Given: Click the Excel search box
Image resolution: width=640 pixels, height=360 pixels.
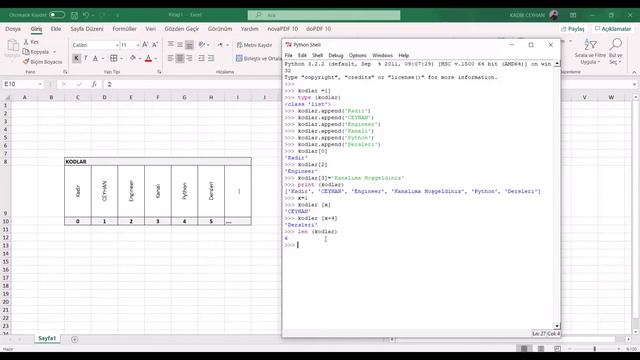Looking at the screenshot, I should (324, 15).
